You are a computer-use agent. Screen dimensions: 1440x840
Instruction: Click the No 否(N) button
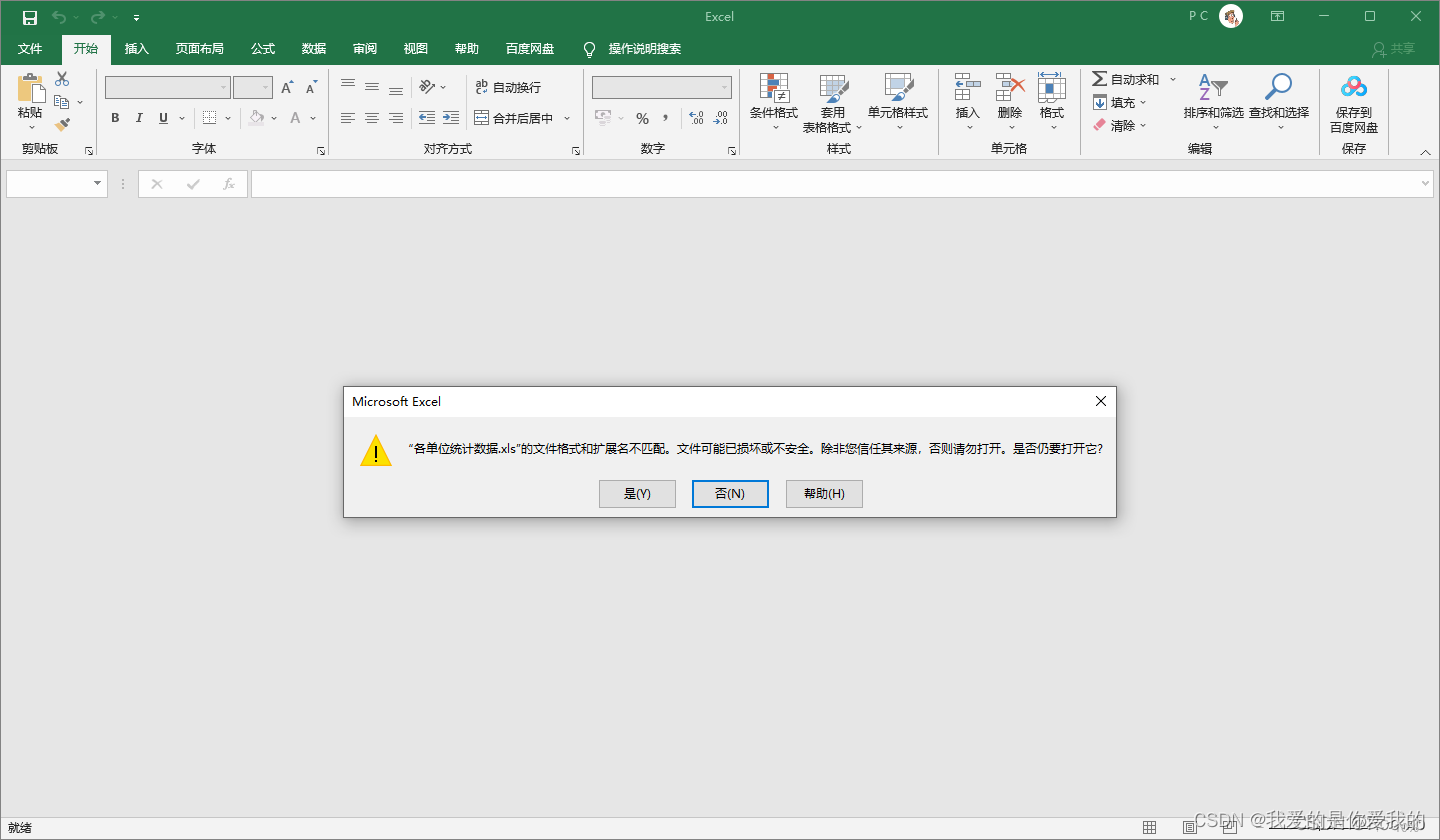pos(730,494)
